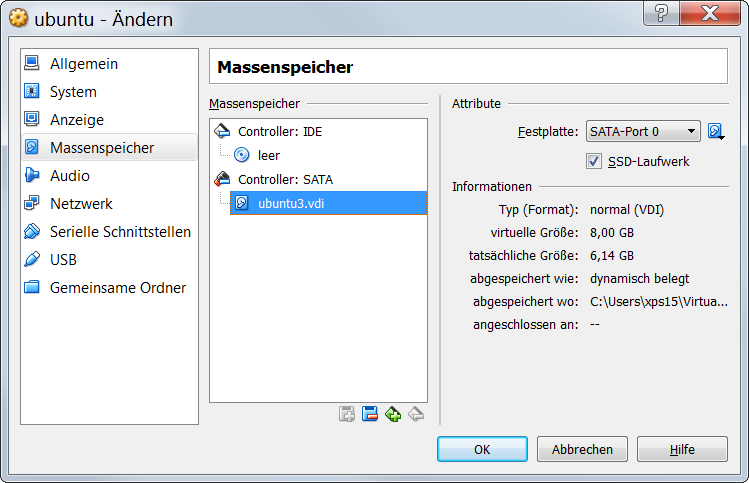
Task: Select the empty optical drive 'leer'
Action: [x=268, y=155]
